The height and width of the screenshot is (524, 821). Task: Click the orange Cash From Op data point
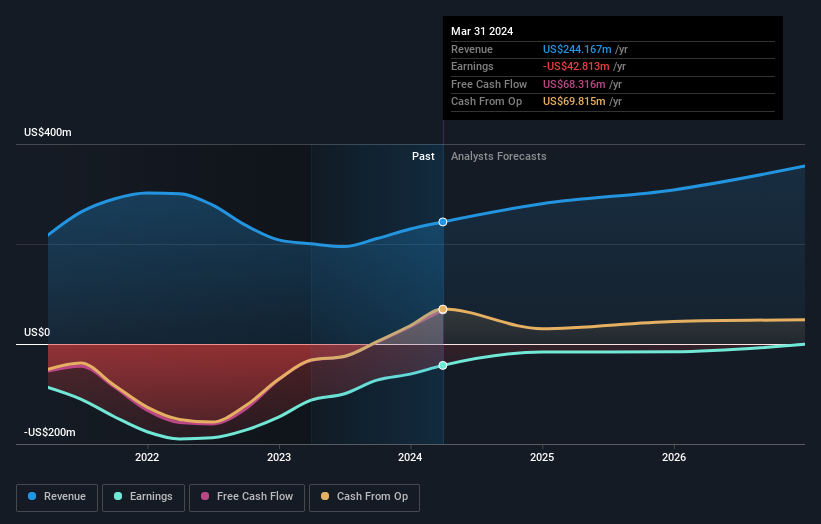pos(443,309)
